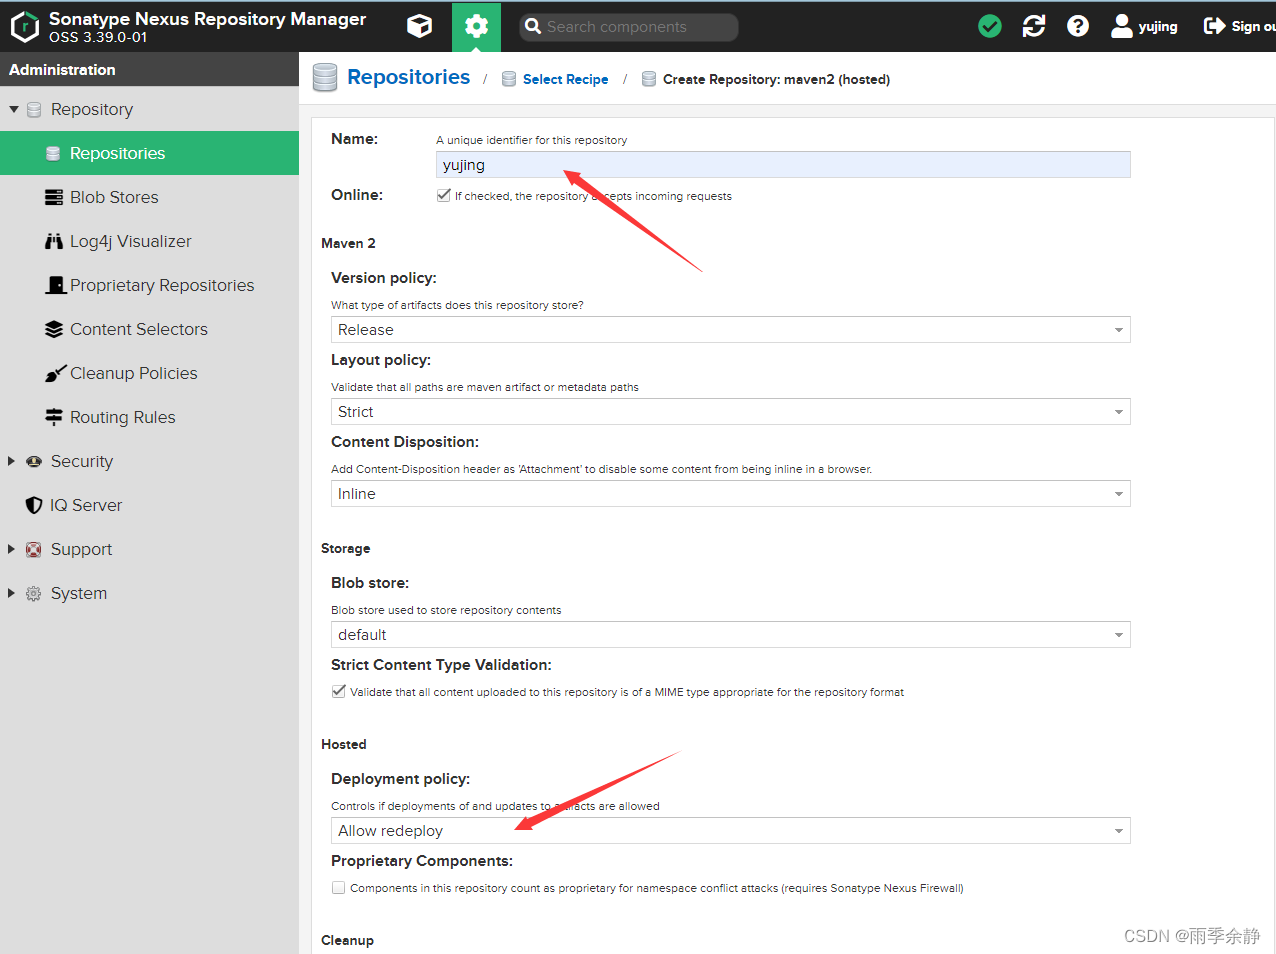Expand the Support tree node
The height and width of the screenshot is (954, 1276).
[x=12, y=549]
